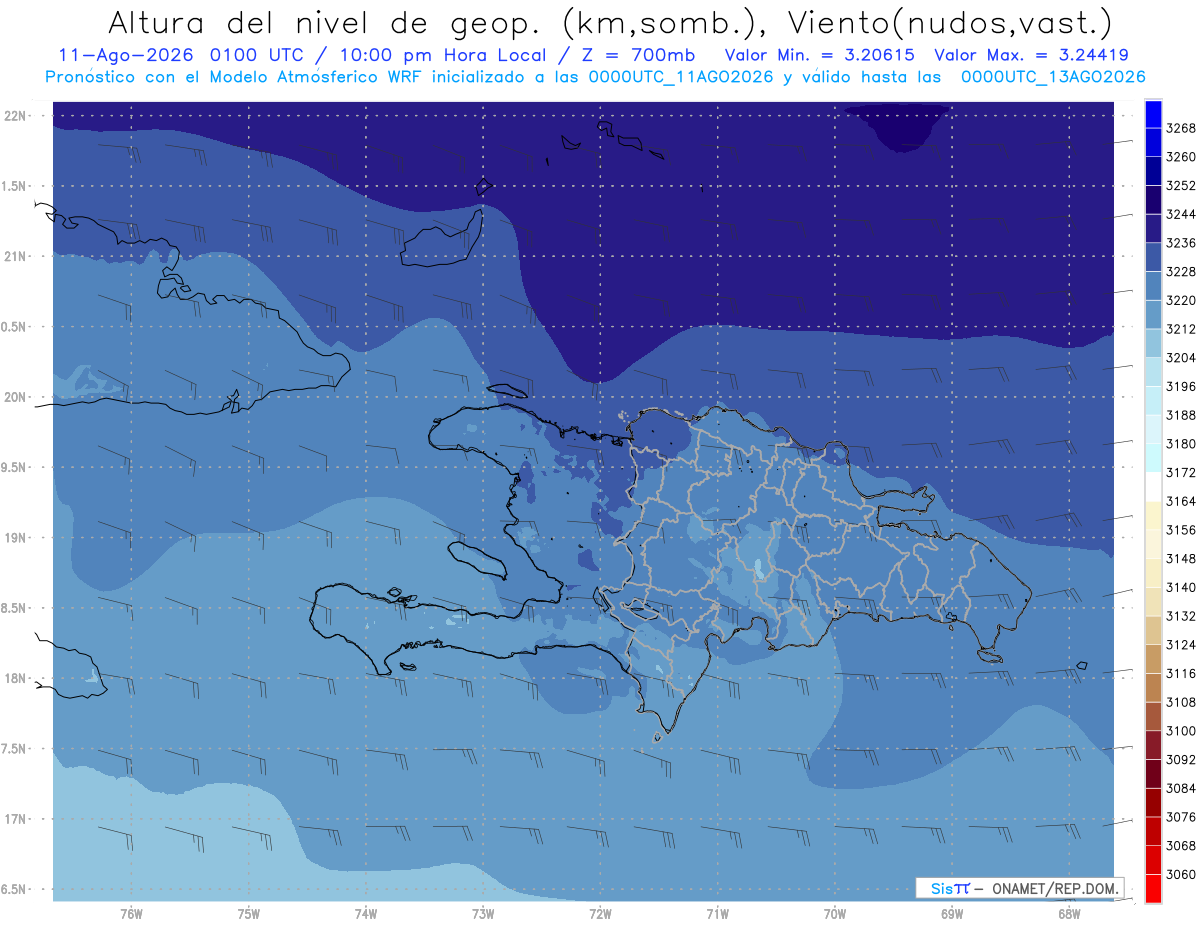The image size is (1200, 927).
Task: Click the 3100 colorbar value
Action: coord(1181,731)
